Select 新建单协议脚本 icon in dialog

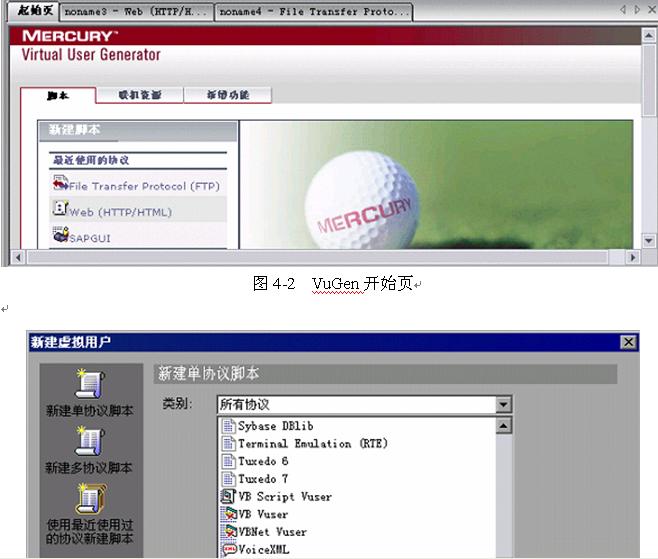point(89,384)
